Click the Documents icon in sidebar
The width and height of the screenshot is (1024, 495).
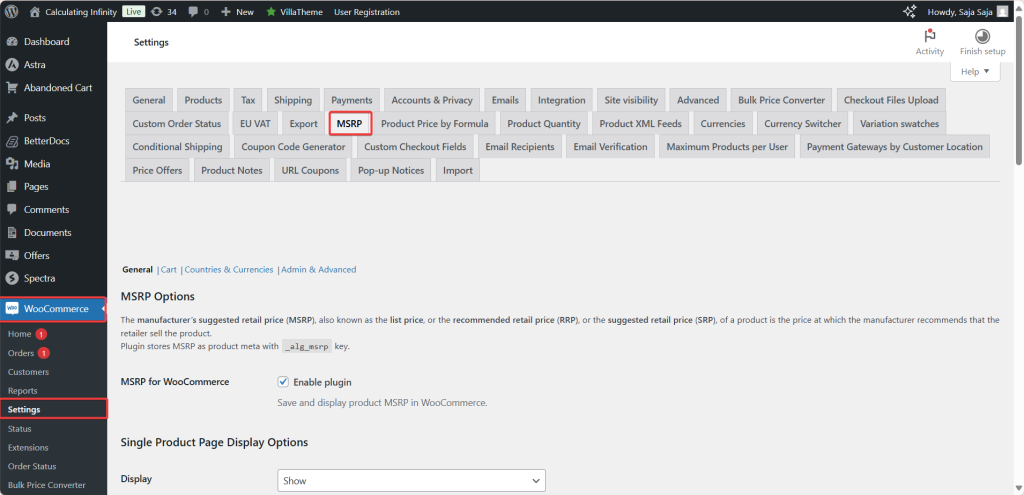pos(12,232)
